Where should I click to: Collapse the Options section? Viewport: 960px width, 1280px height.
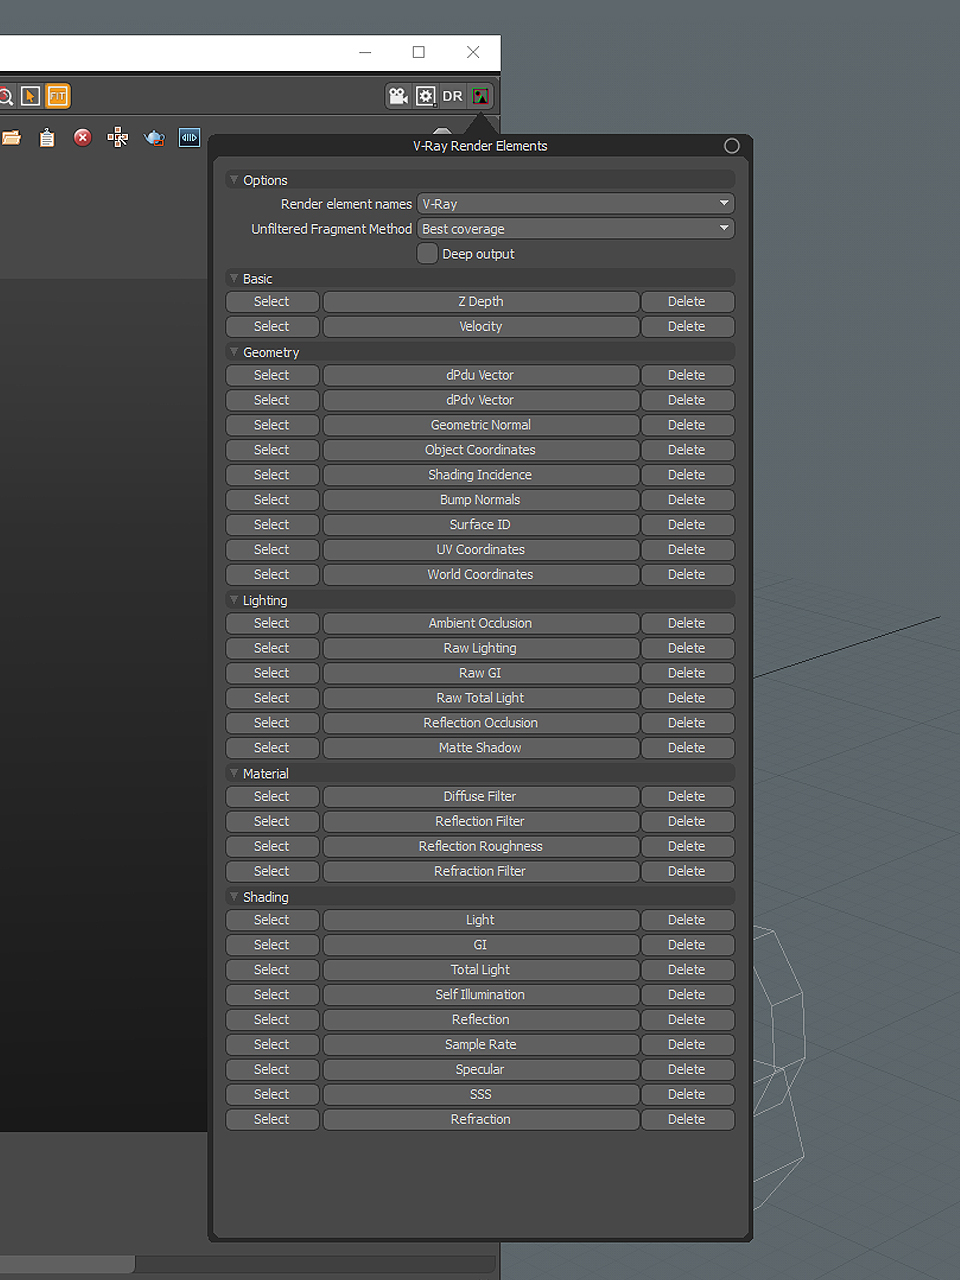pos(234,180)
